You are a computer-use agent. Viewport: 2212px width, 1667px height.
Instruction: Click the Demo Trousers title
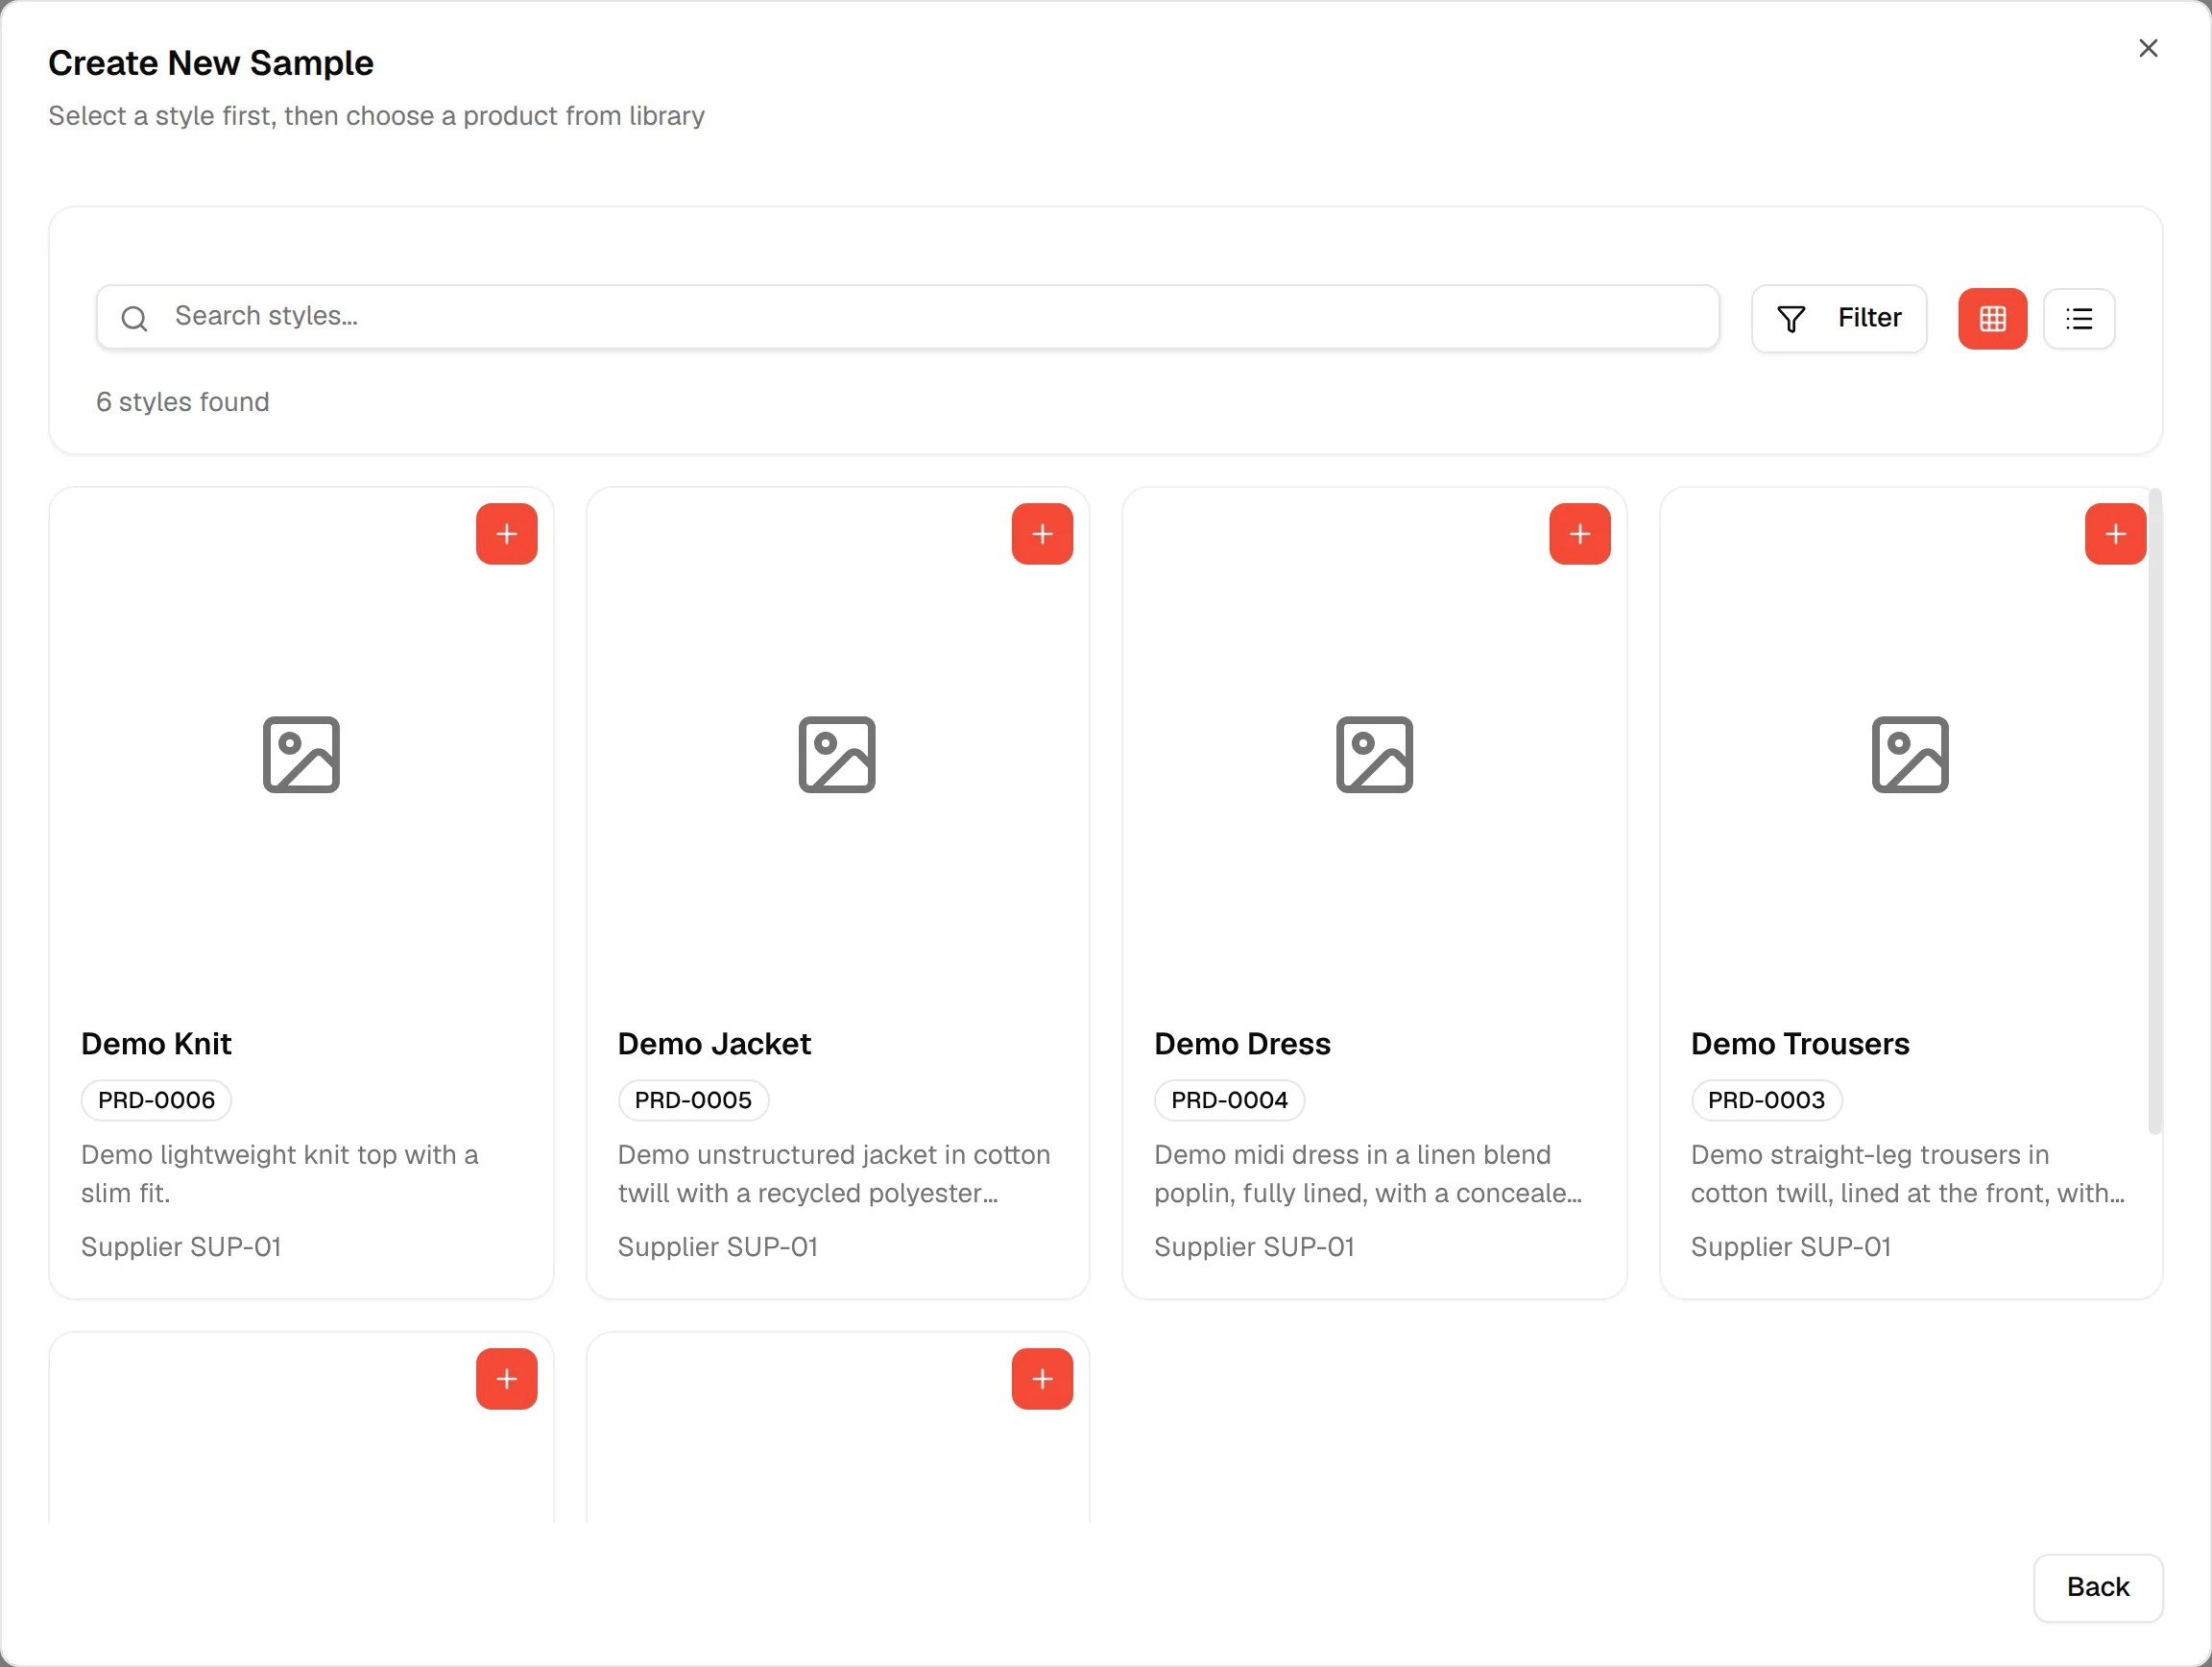(x=1800, y=1044)
